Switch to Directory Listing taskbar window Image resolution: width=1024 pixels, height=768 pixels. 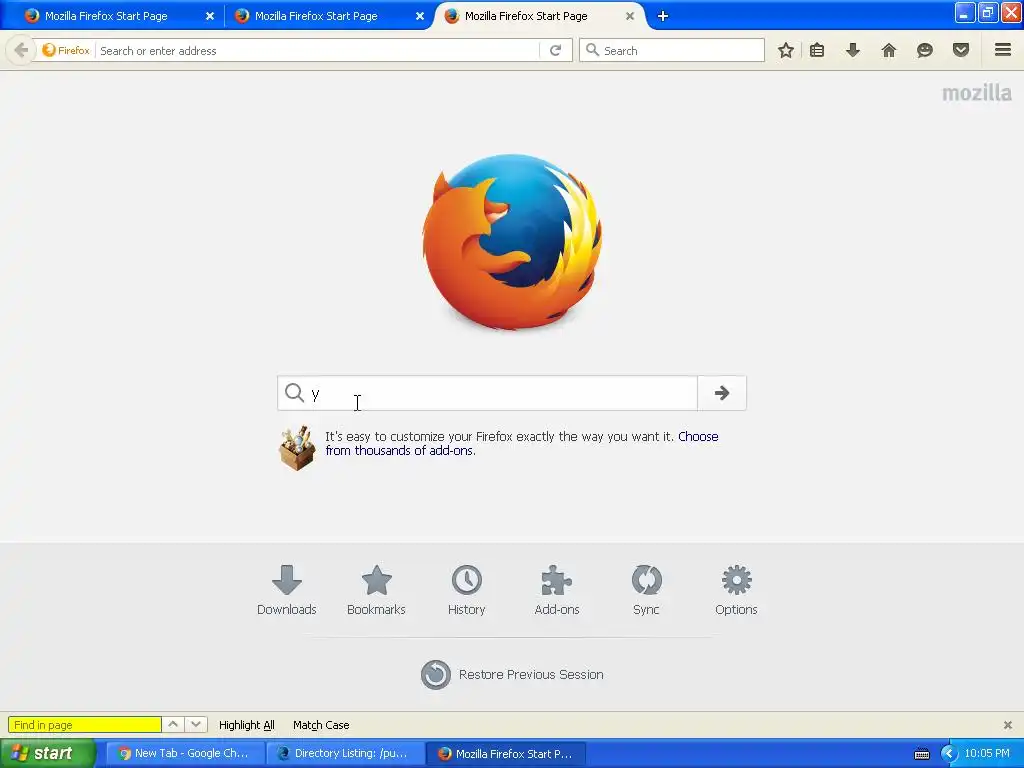(x=345, y=754)
